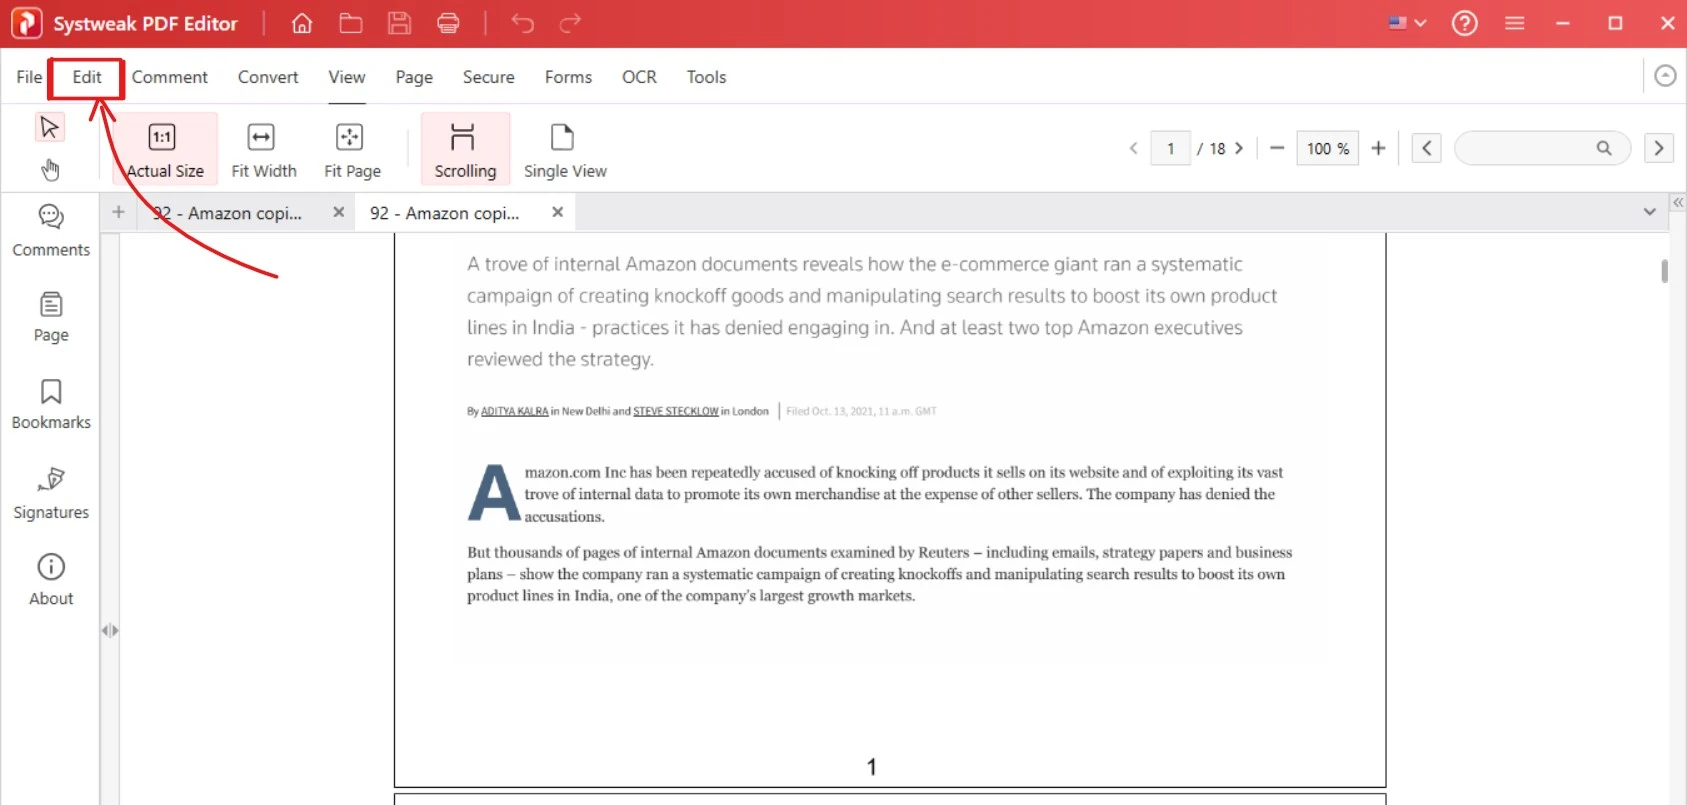Screen dimensions: 1687x805
Task: Click the page number input field
Action: (x=1171, y=148)
